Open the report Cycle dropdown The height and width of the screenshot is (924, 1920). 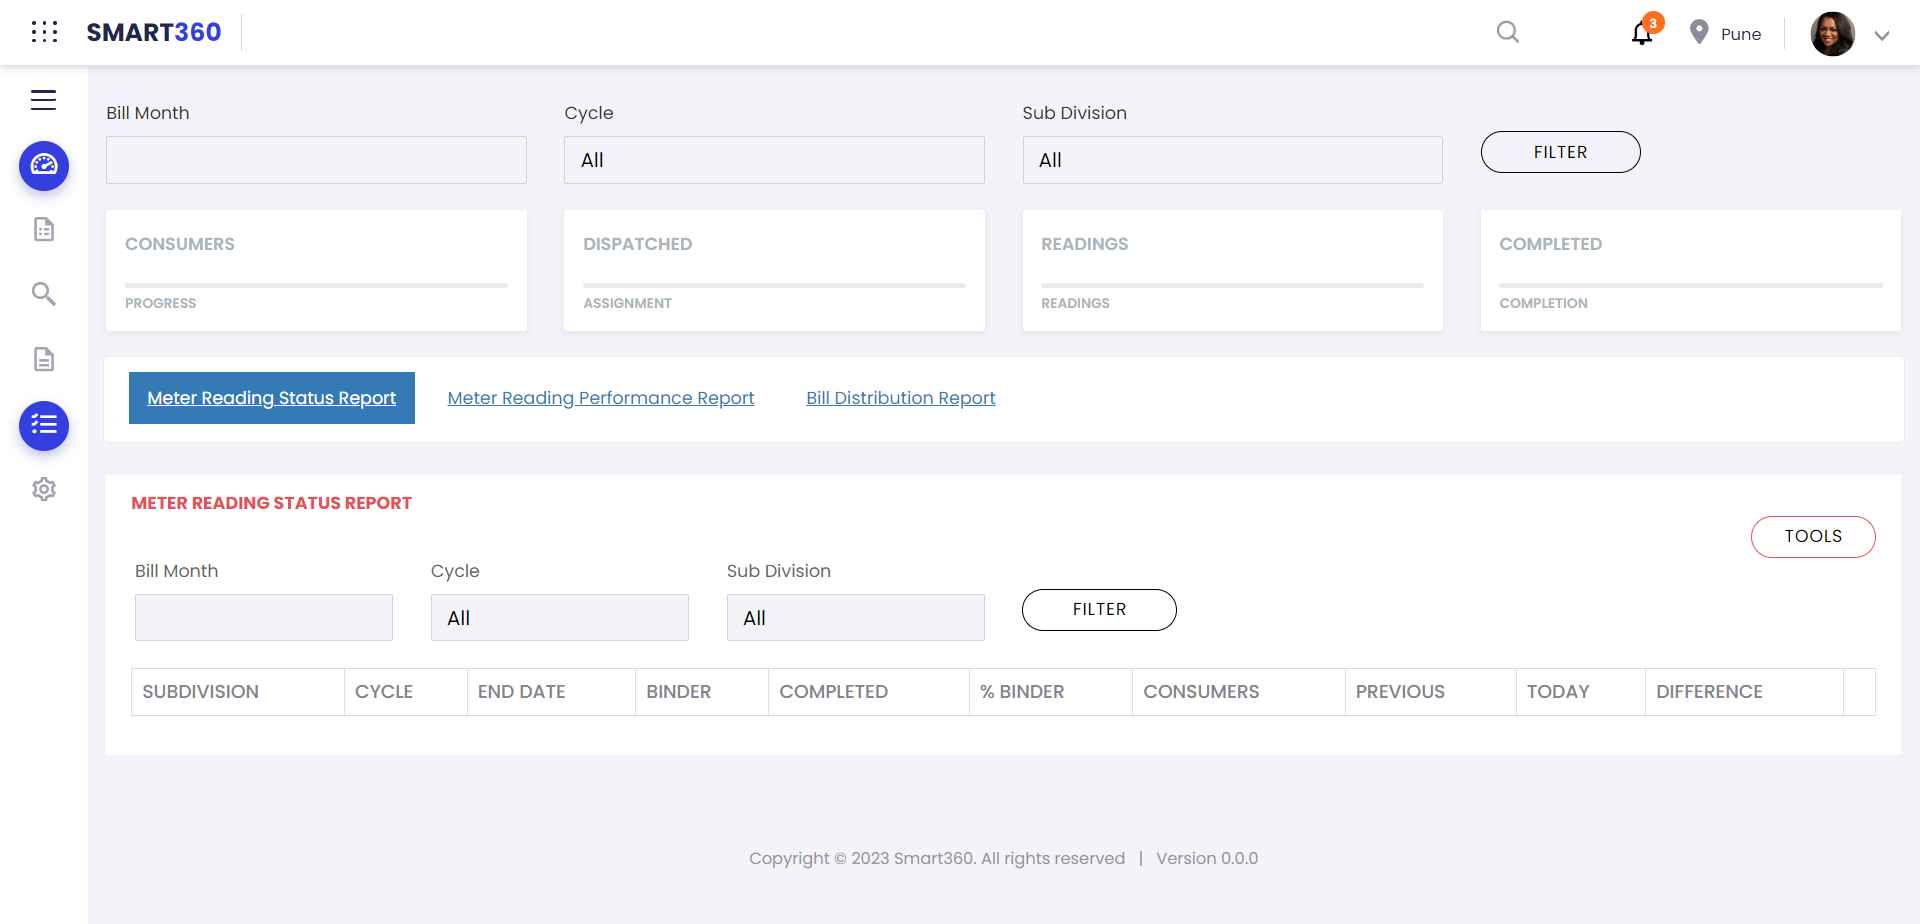(x=560, y=618)
